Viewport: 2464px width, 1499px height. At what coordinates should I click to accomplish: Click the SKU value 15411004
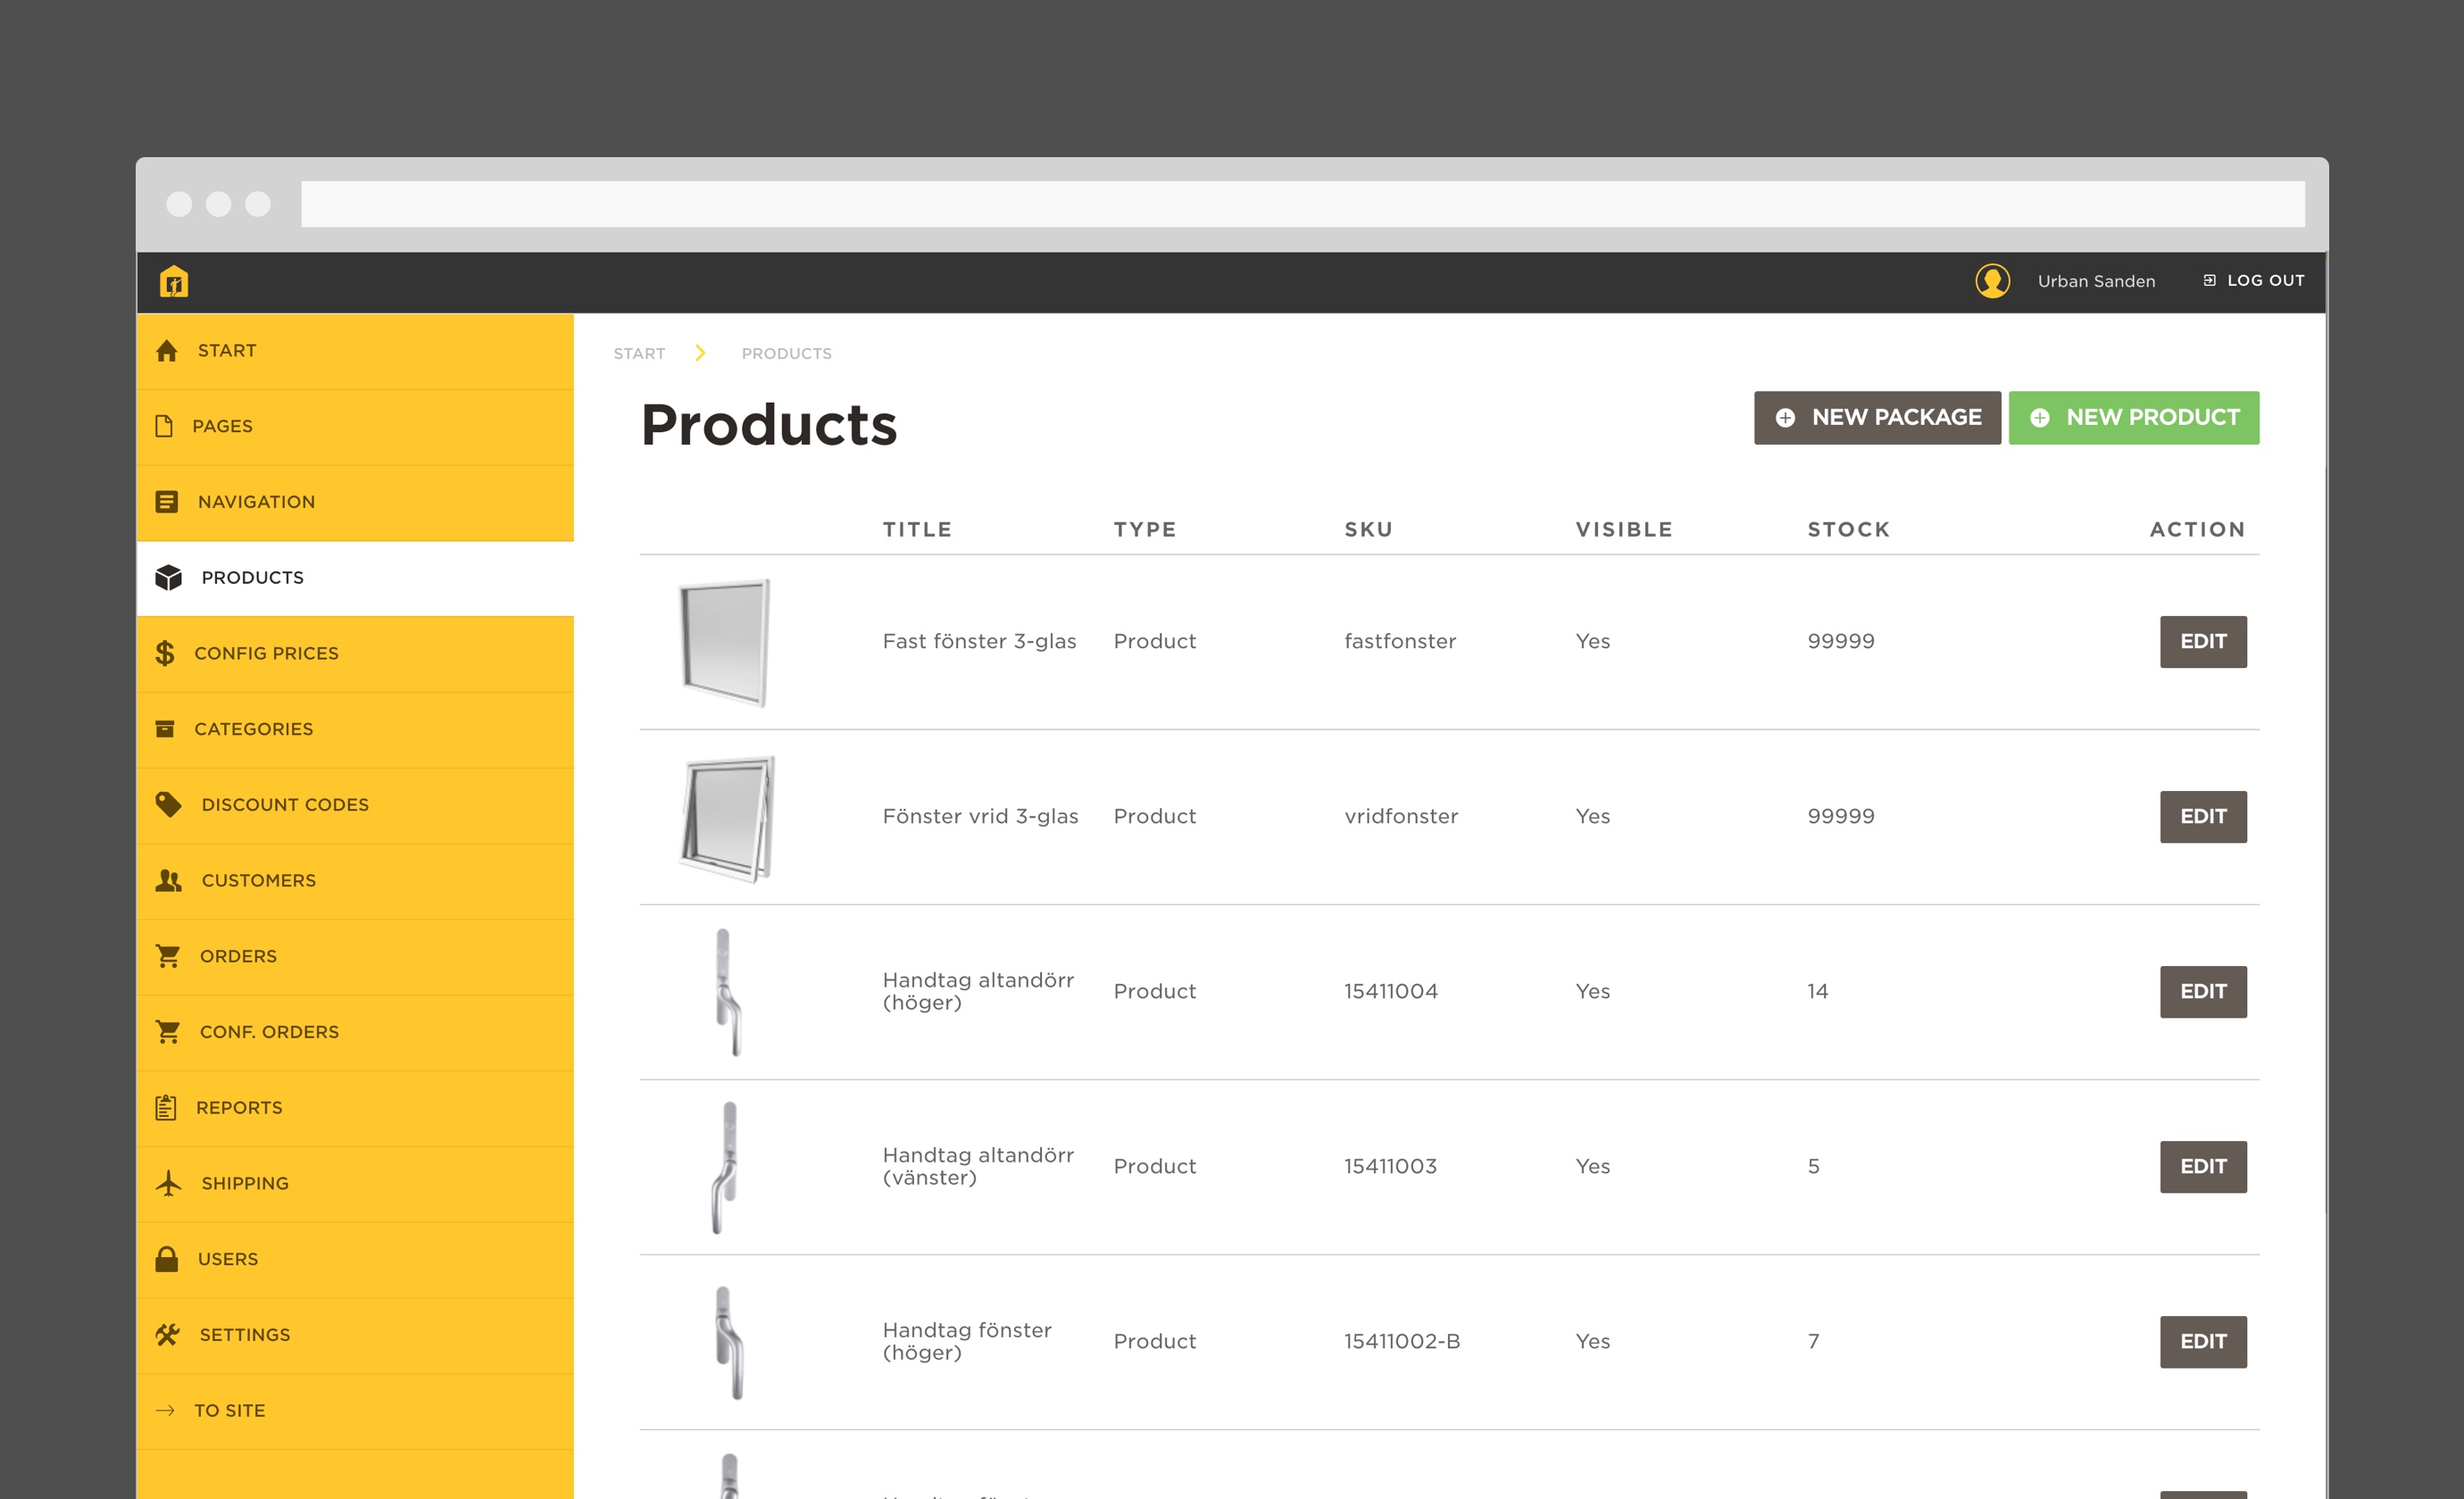click(x=1391, y=992)
